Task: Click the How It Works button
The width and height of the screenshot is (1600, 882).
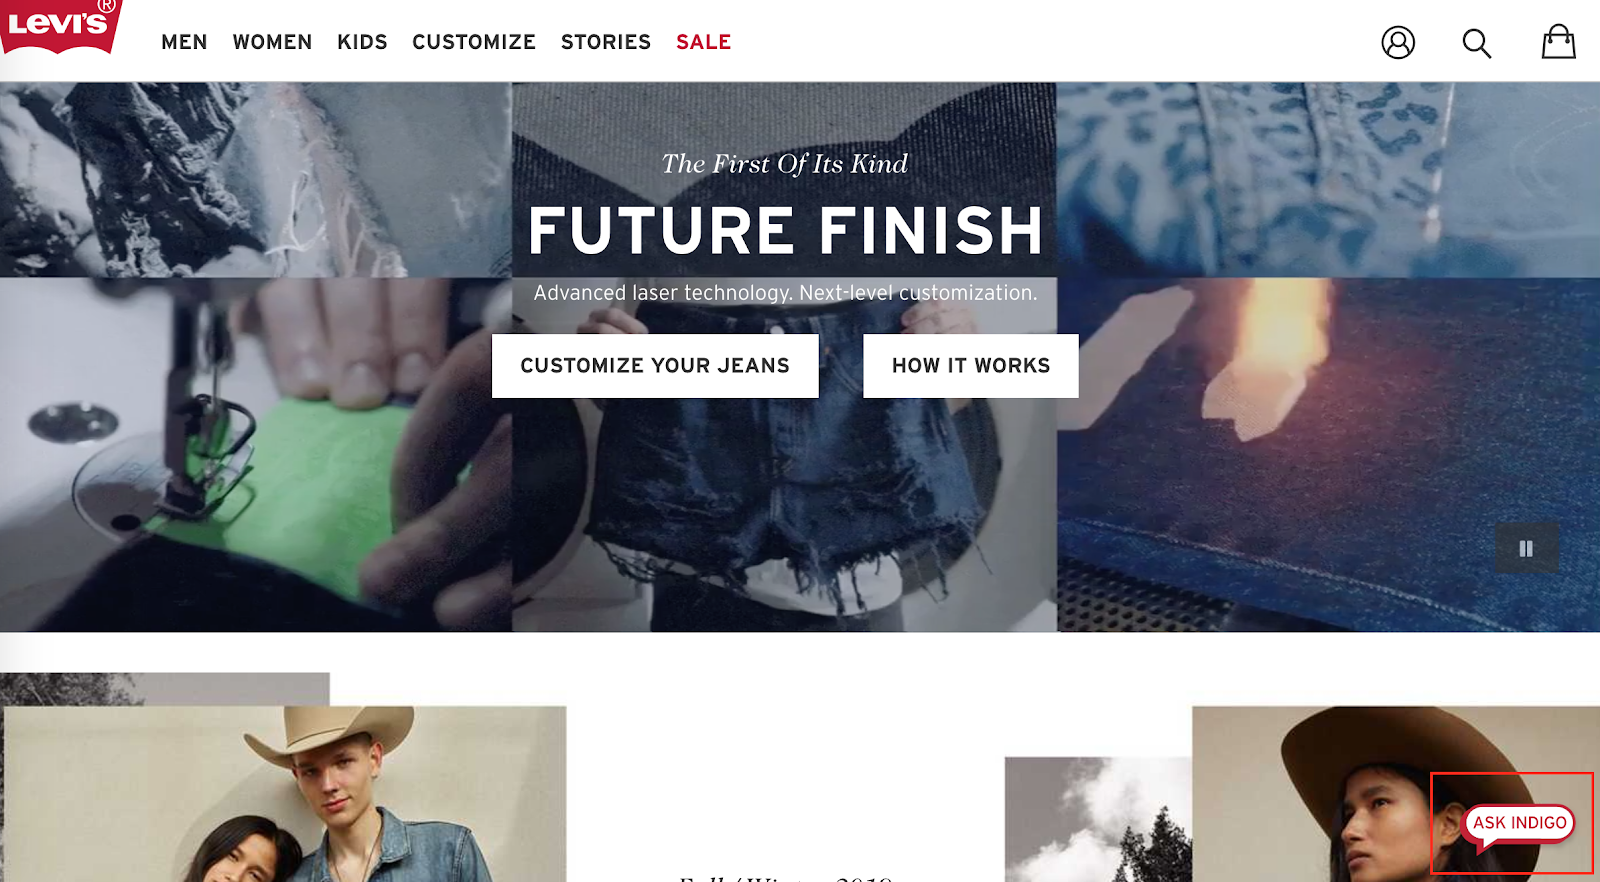Action: point(971,366)
